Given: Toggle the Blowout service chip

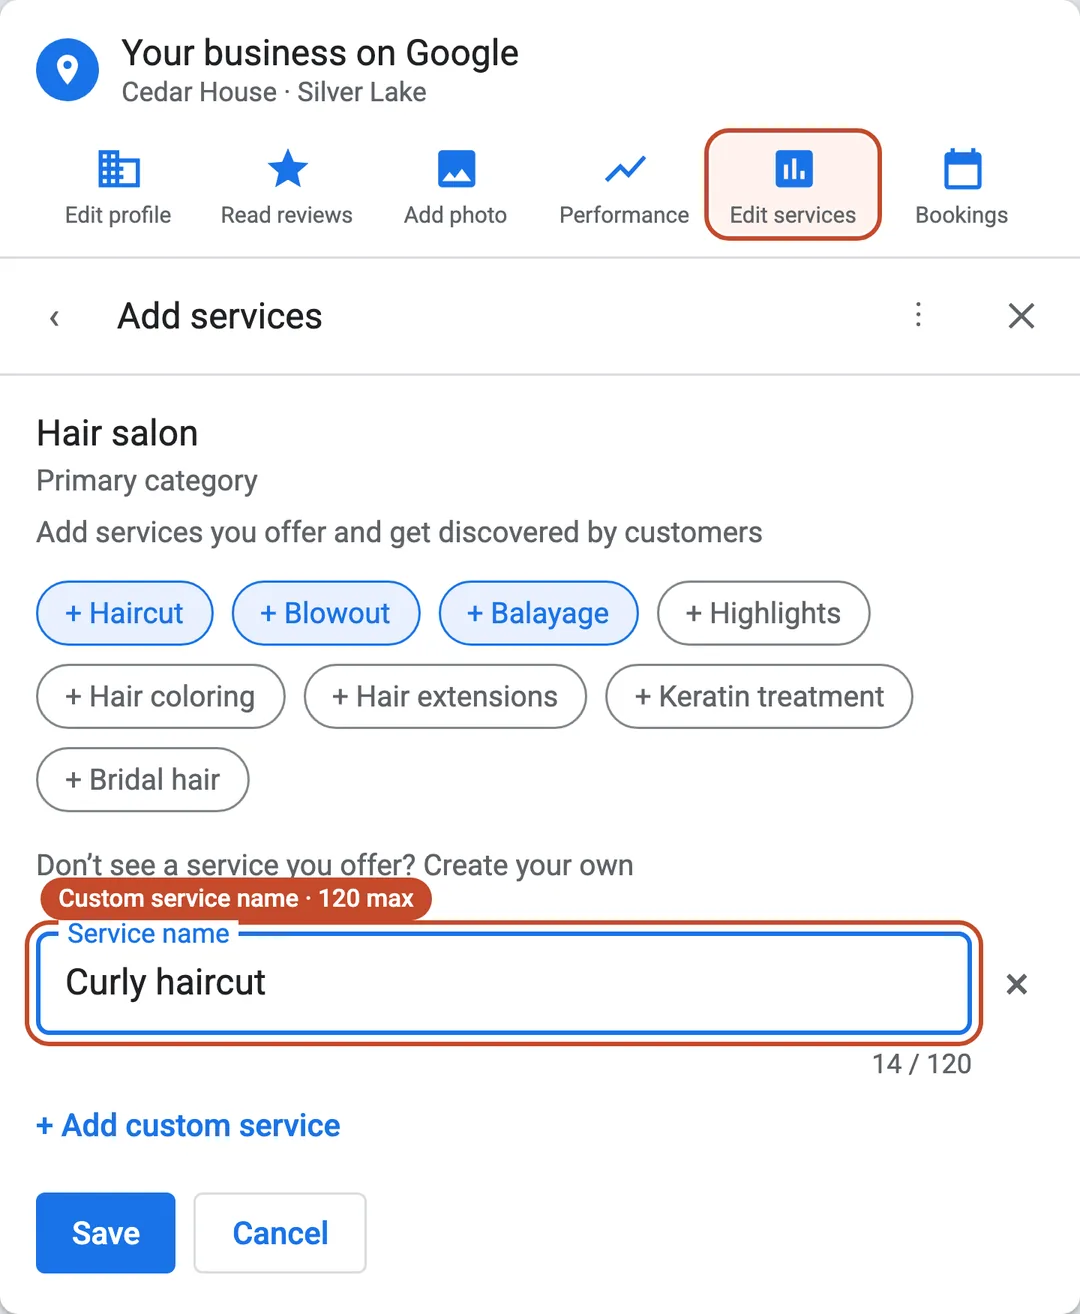Looking at the screenshot, I should 326,613.
